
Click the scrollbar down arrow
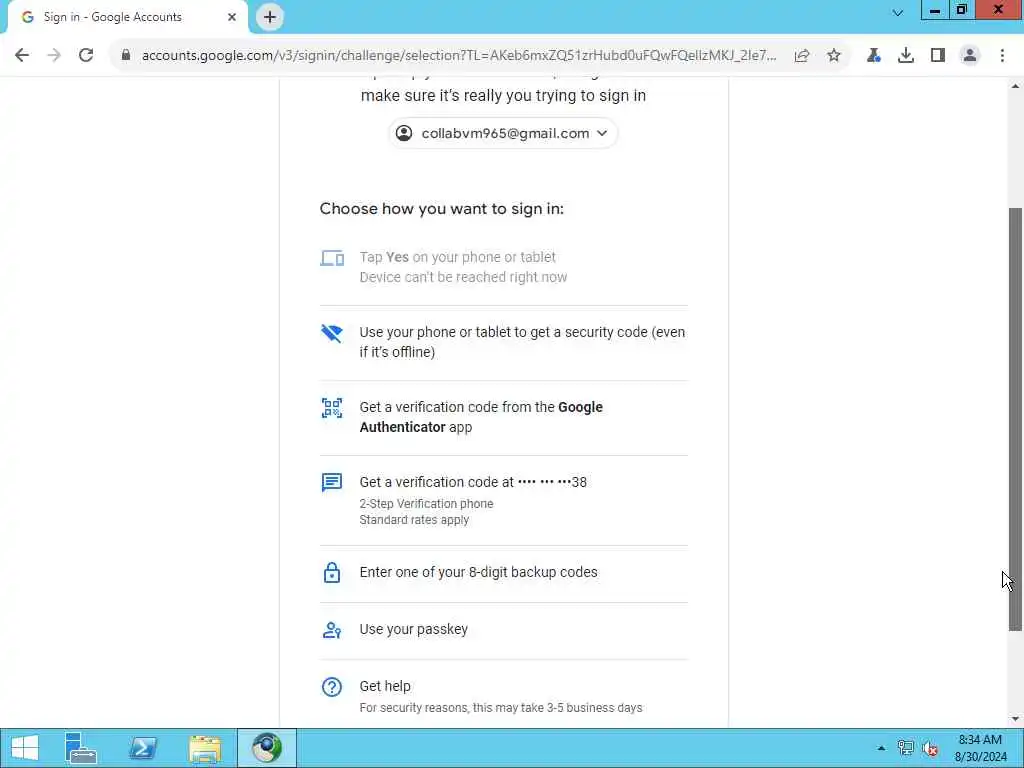(1015, 720)
